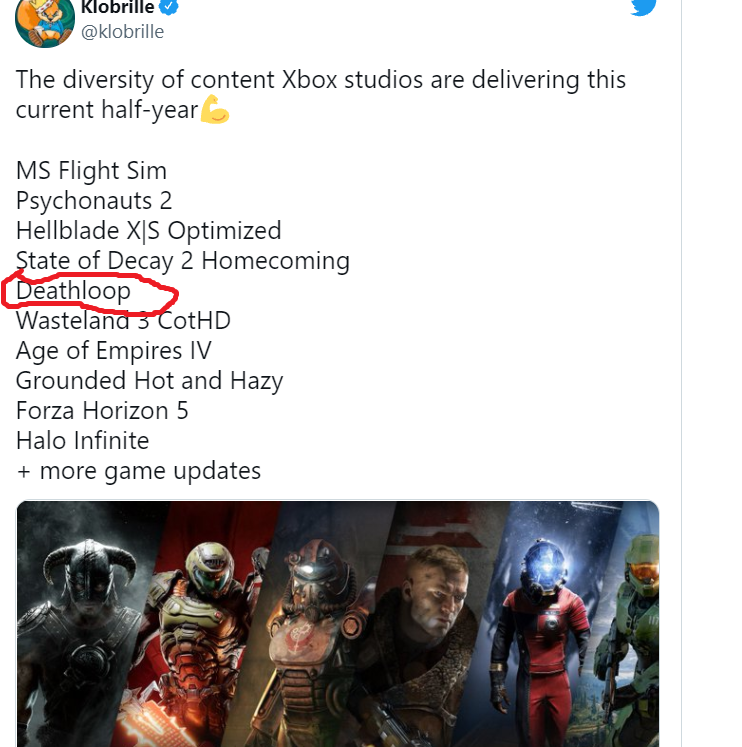Open the @klobrille handle link
This screenshot has height=747, width=742.
pyautogui.click(x=122, y=32)
